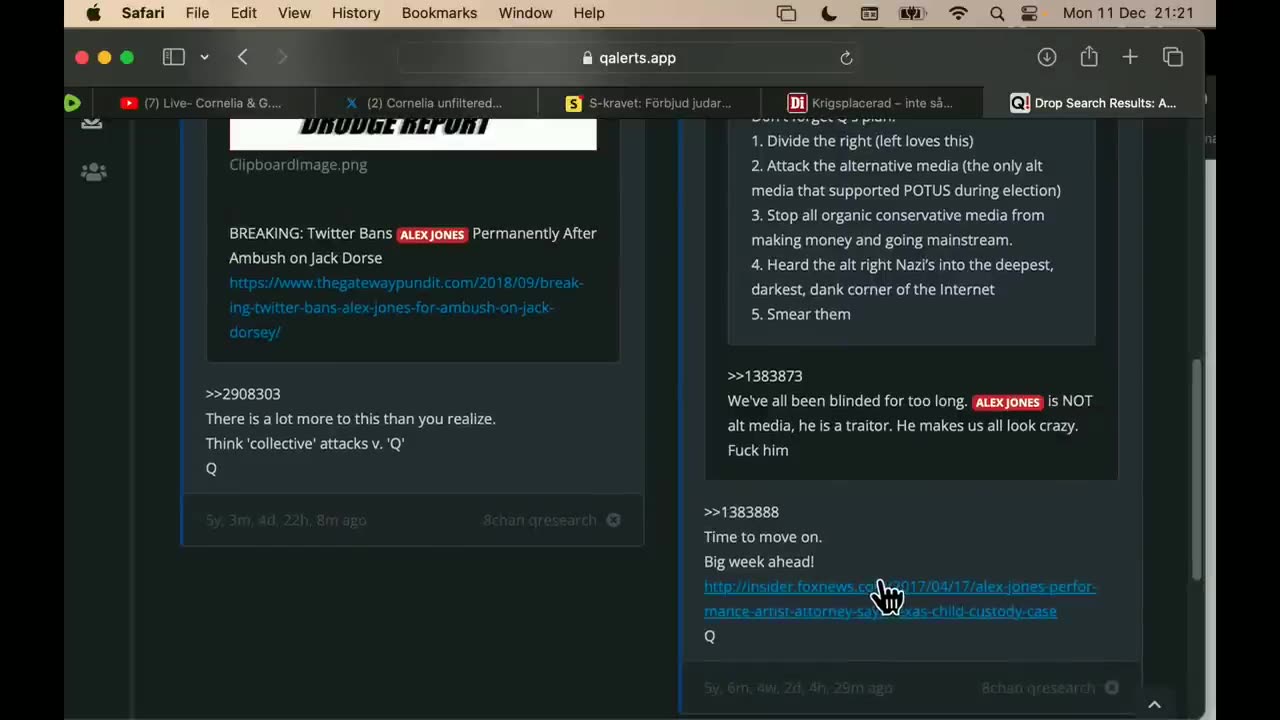Click '5. Smear them' list line
The width and height of the screenshot is (1280, 720).
(x=801, y=314)
